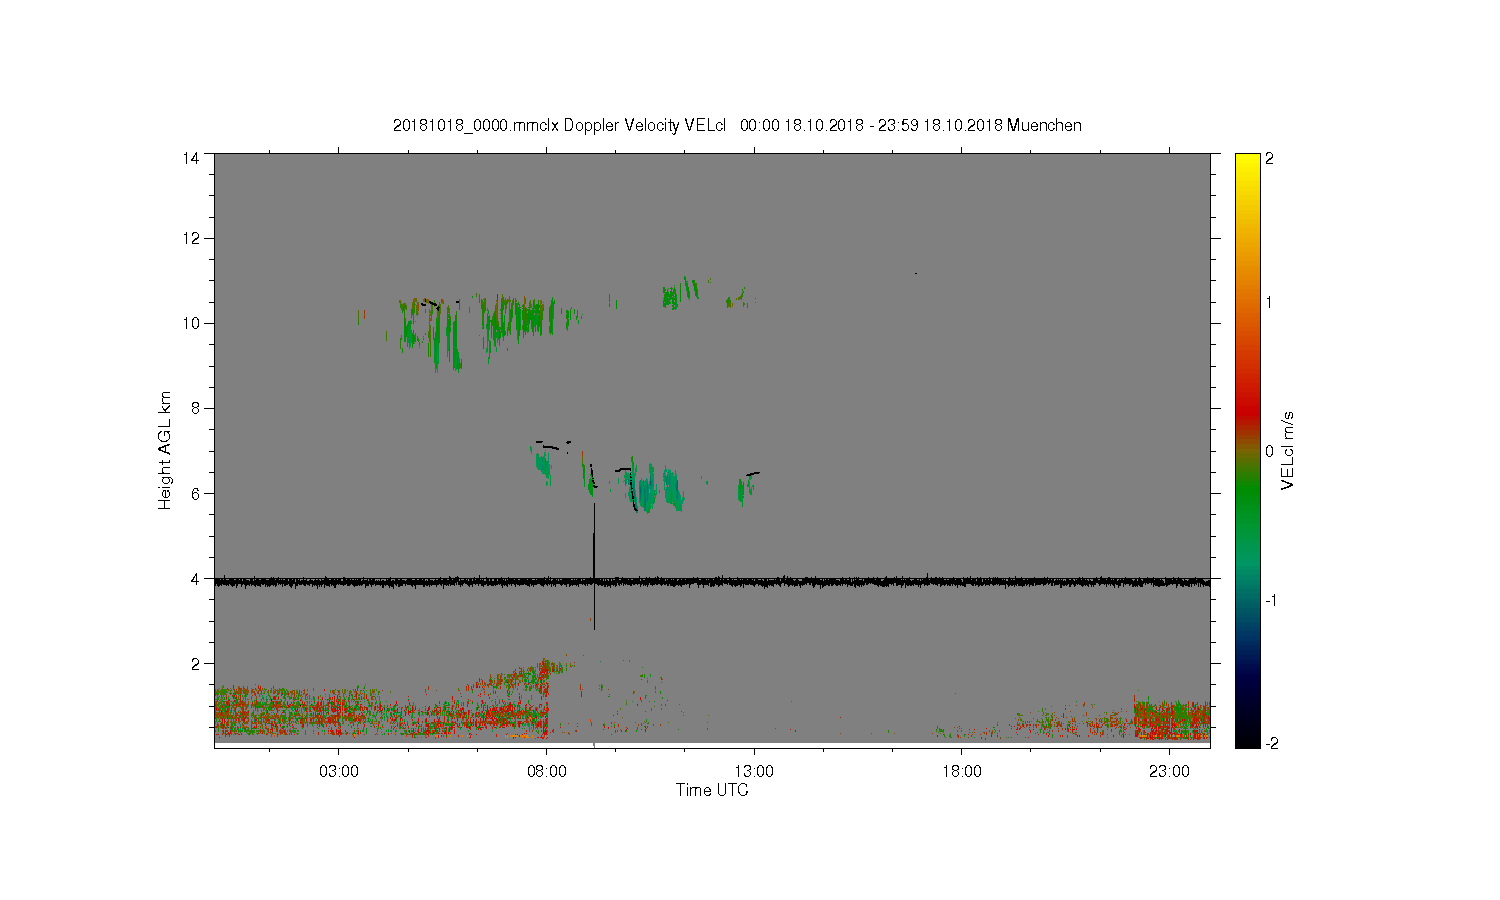Click the 03:00 time tick label

tap(339, 772)
